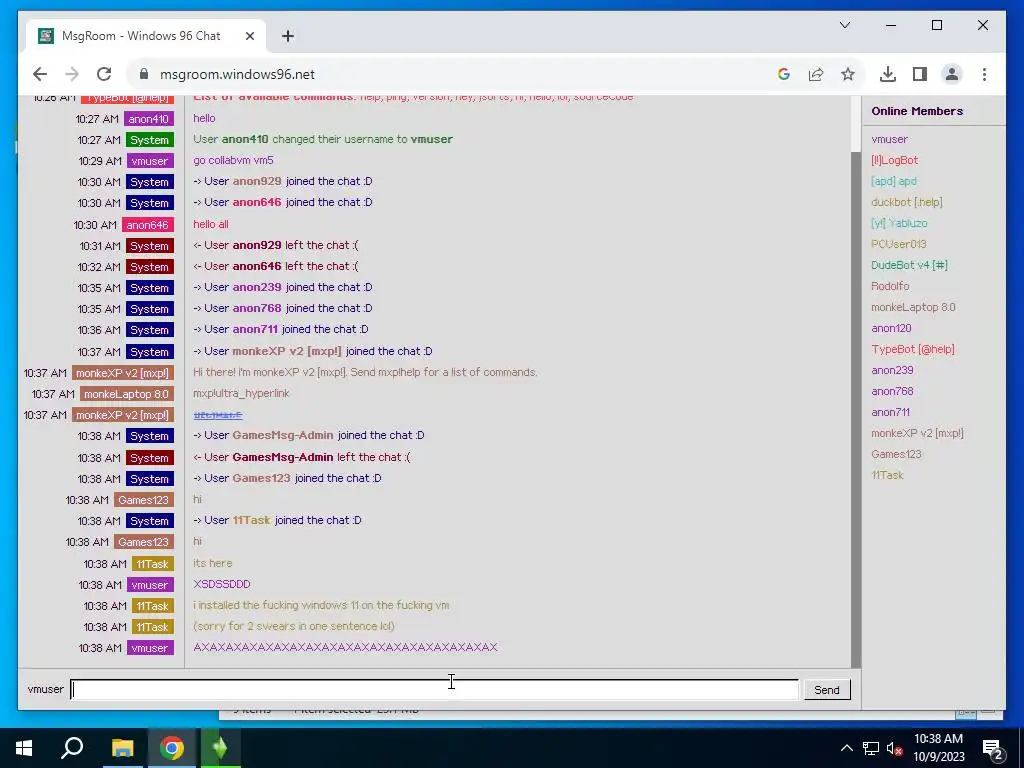Switch to Chrome on the taskbar

pyautogui.click(x=172, y=748)
